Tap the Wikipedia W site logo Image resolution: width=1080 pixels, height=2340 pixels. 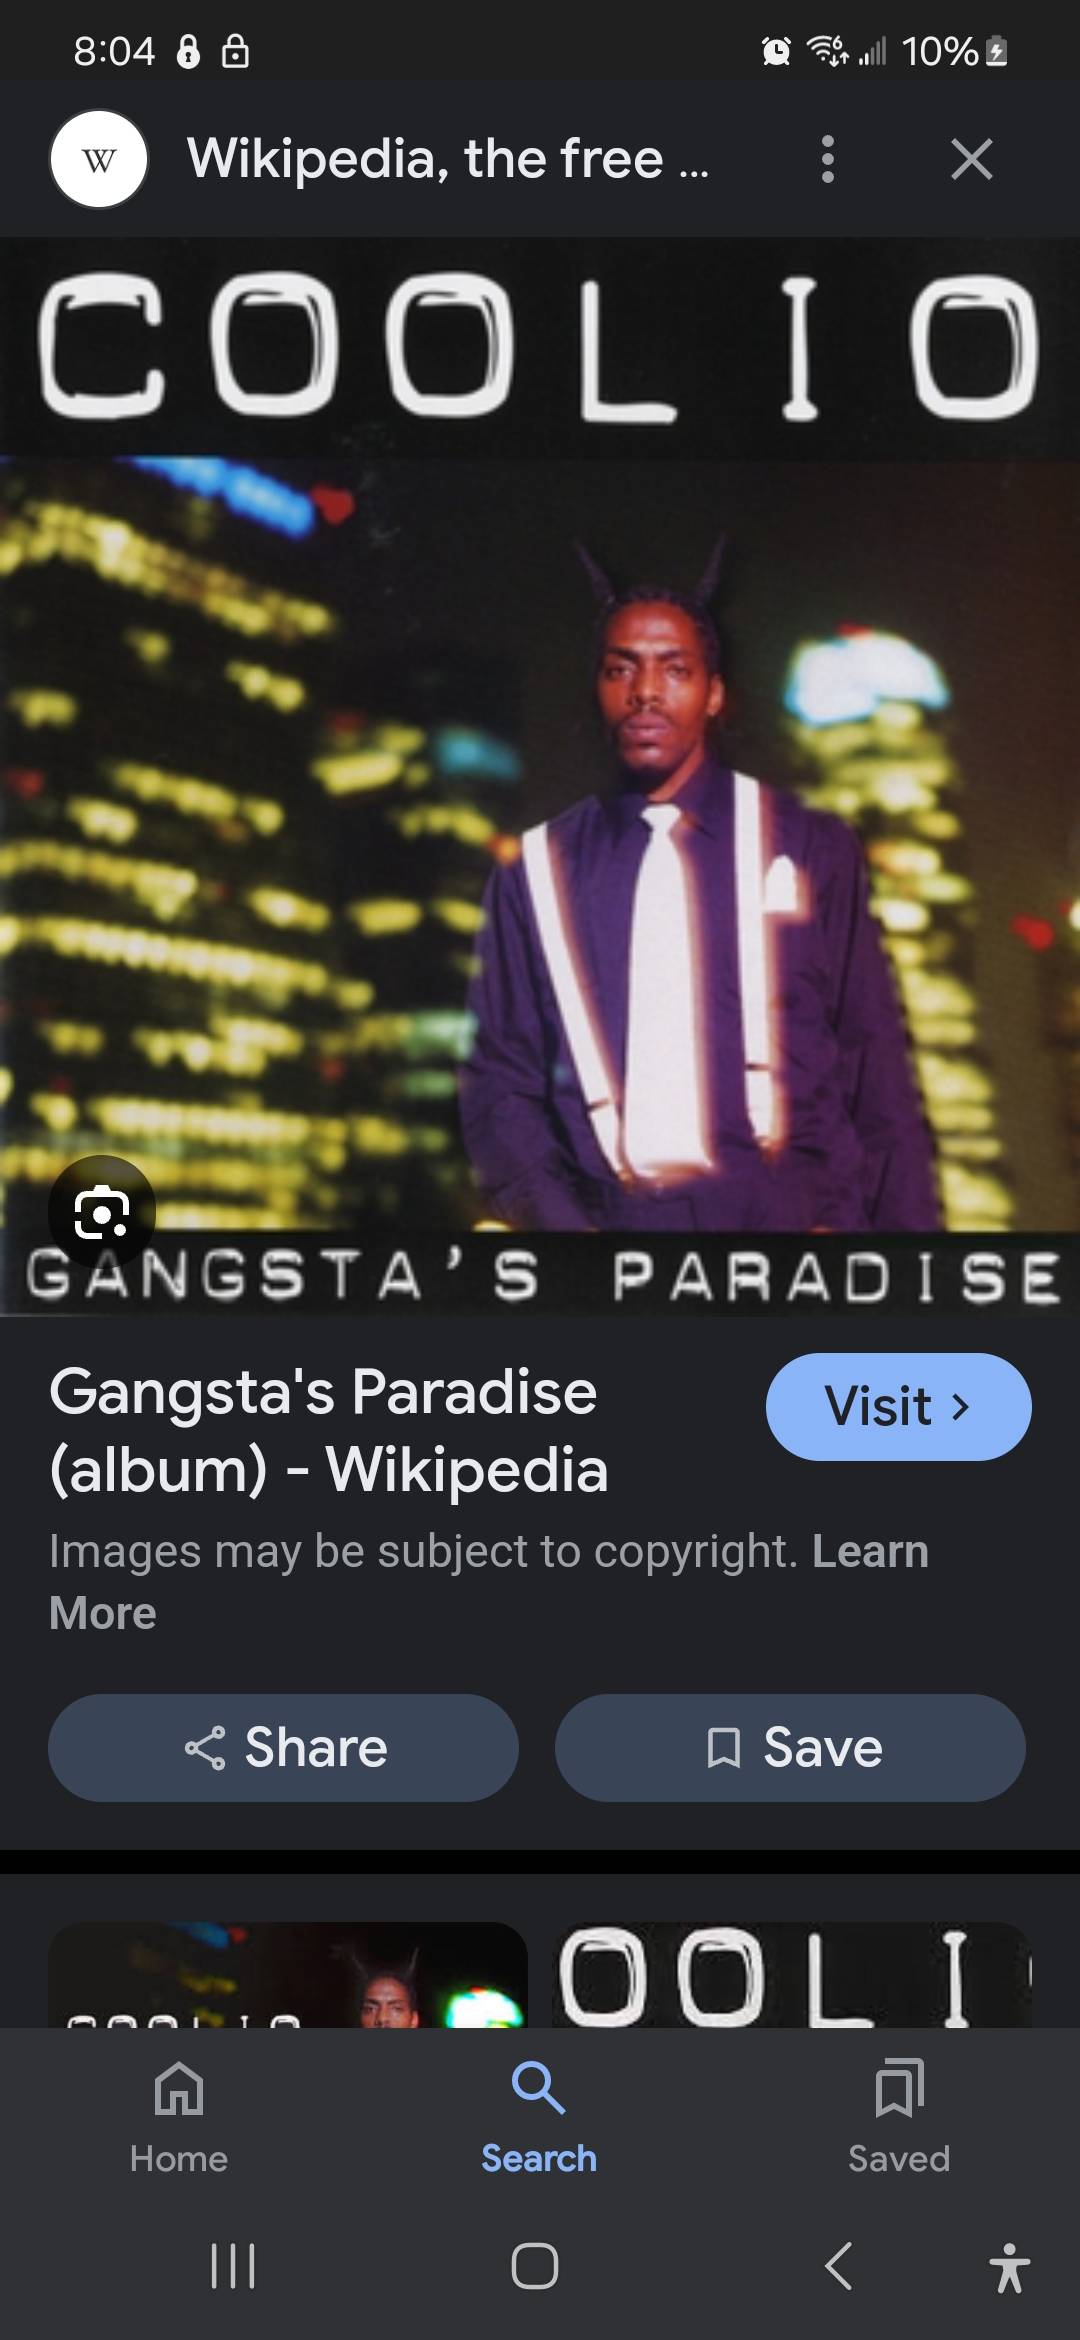pyautogui.click(x=99, y=159)
